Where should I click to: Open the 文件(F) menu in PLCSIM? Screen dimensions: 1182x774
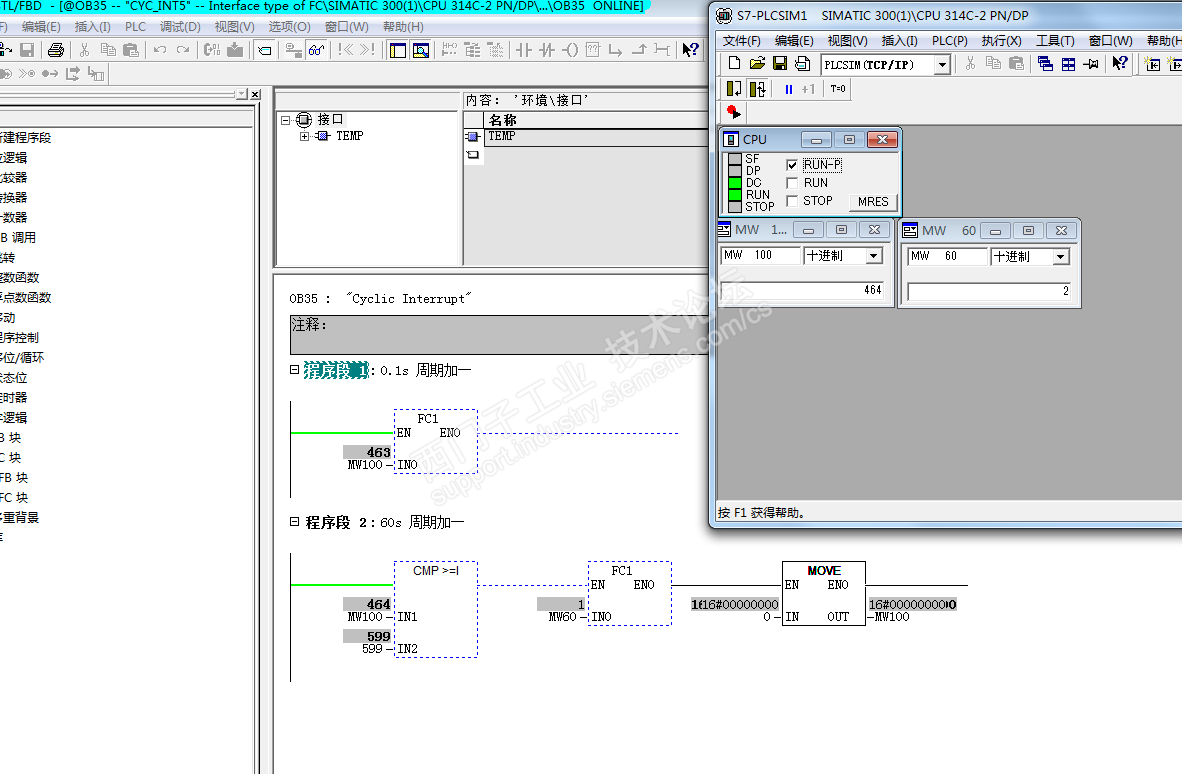click(742, 41)
